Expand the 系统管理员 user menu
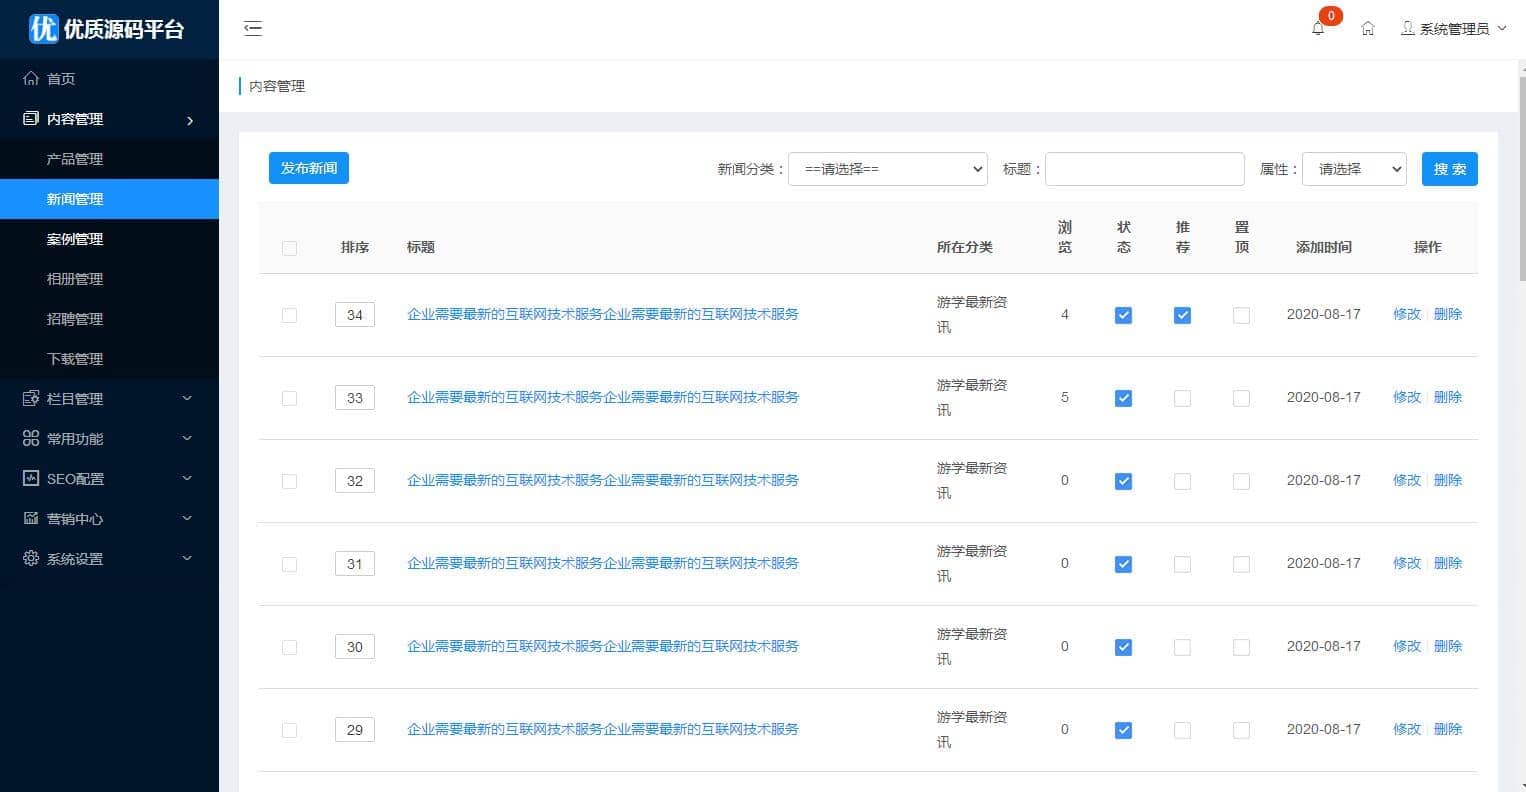This screenshot has width=1526, height=792. pos(1453,29)
